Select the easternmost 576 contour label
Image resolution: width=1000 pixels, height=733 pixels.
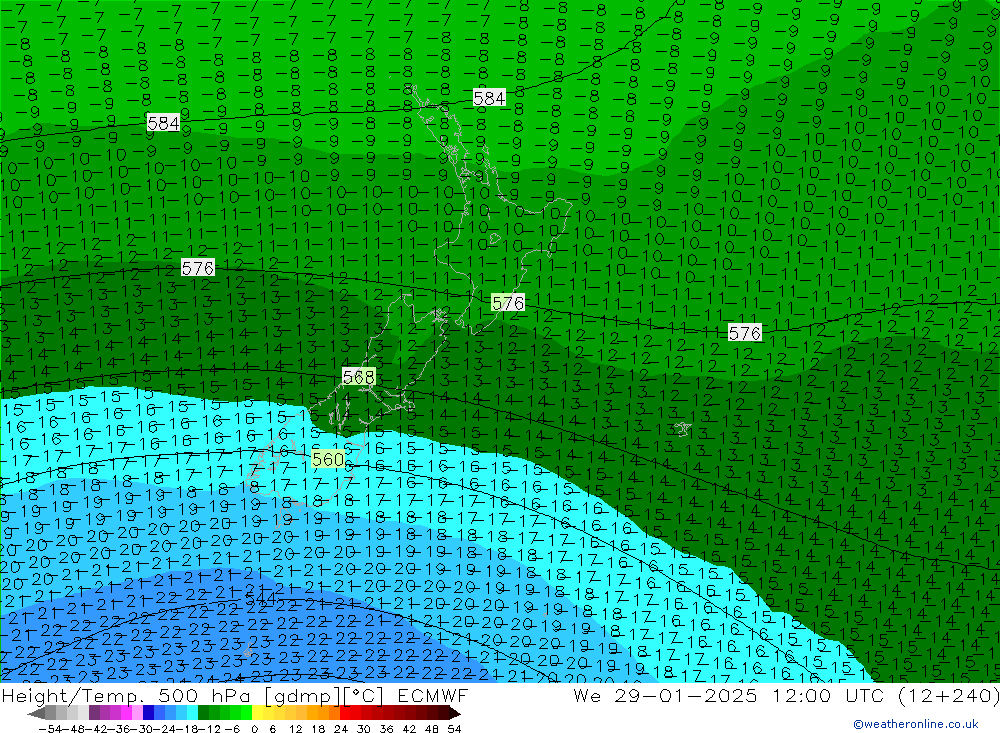coord(745,333)
